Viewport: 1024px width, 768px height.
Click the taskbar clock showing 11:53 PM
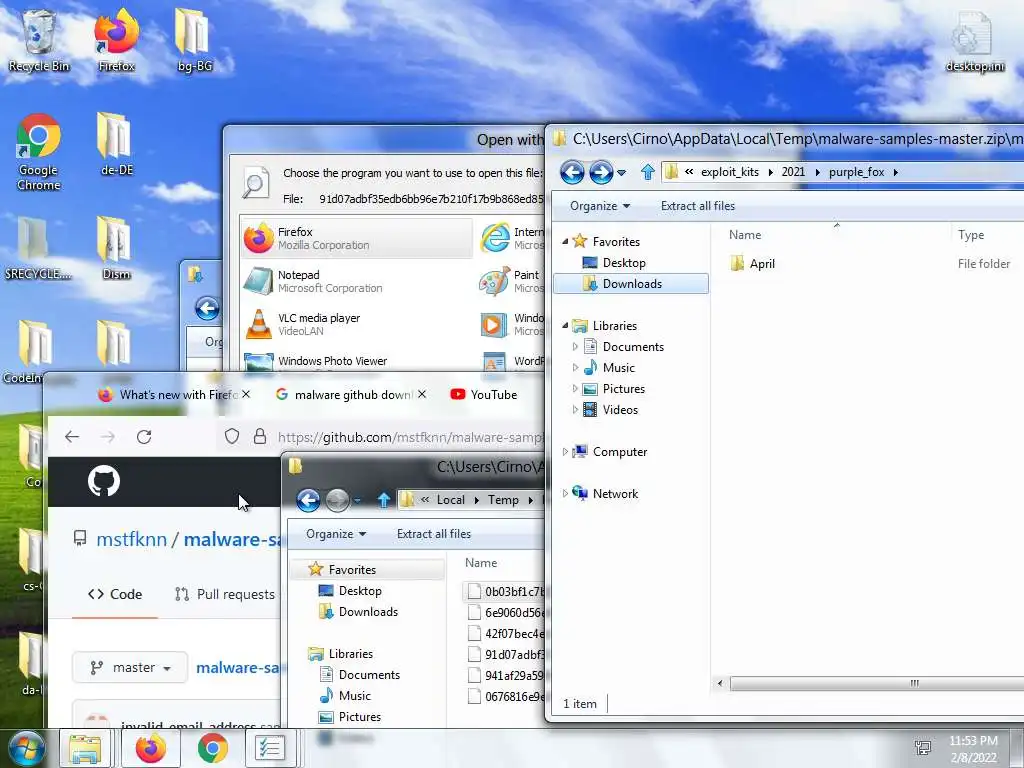click(x=973, y=749)
